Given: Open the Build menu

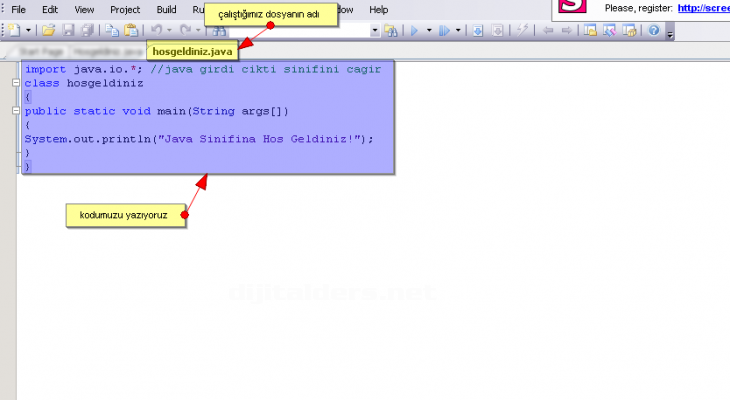Looking at the screenshot, I should tap(166, 9).
